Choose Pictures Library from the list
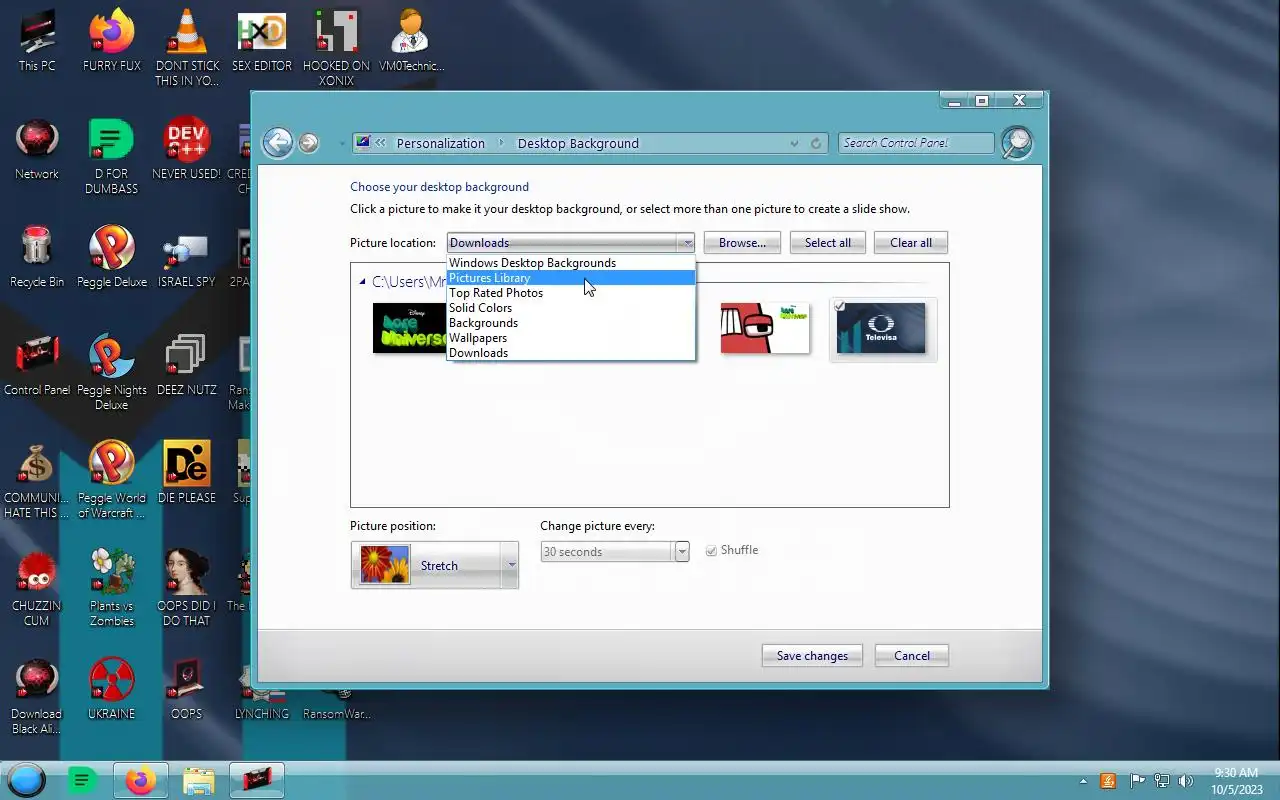The height and width of the screenshot is (800, 1280). click(570, 278)
